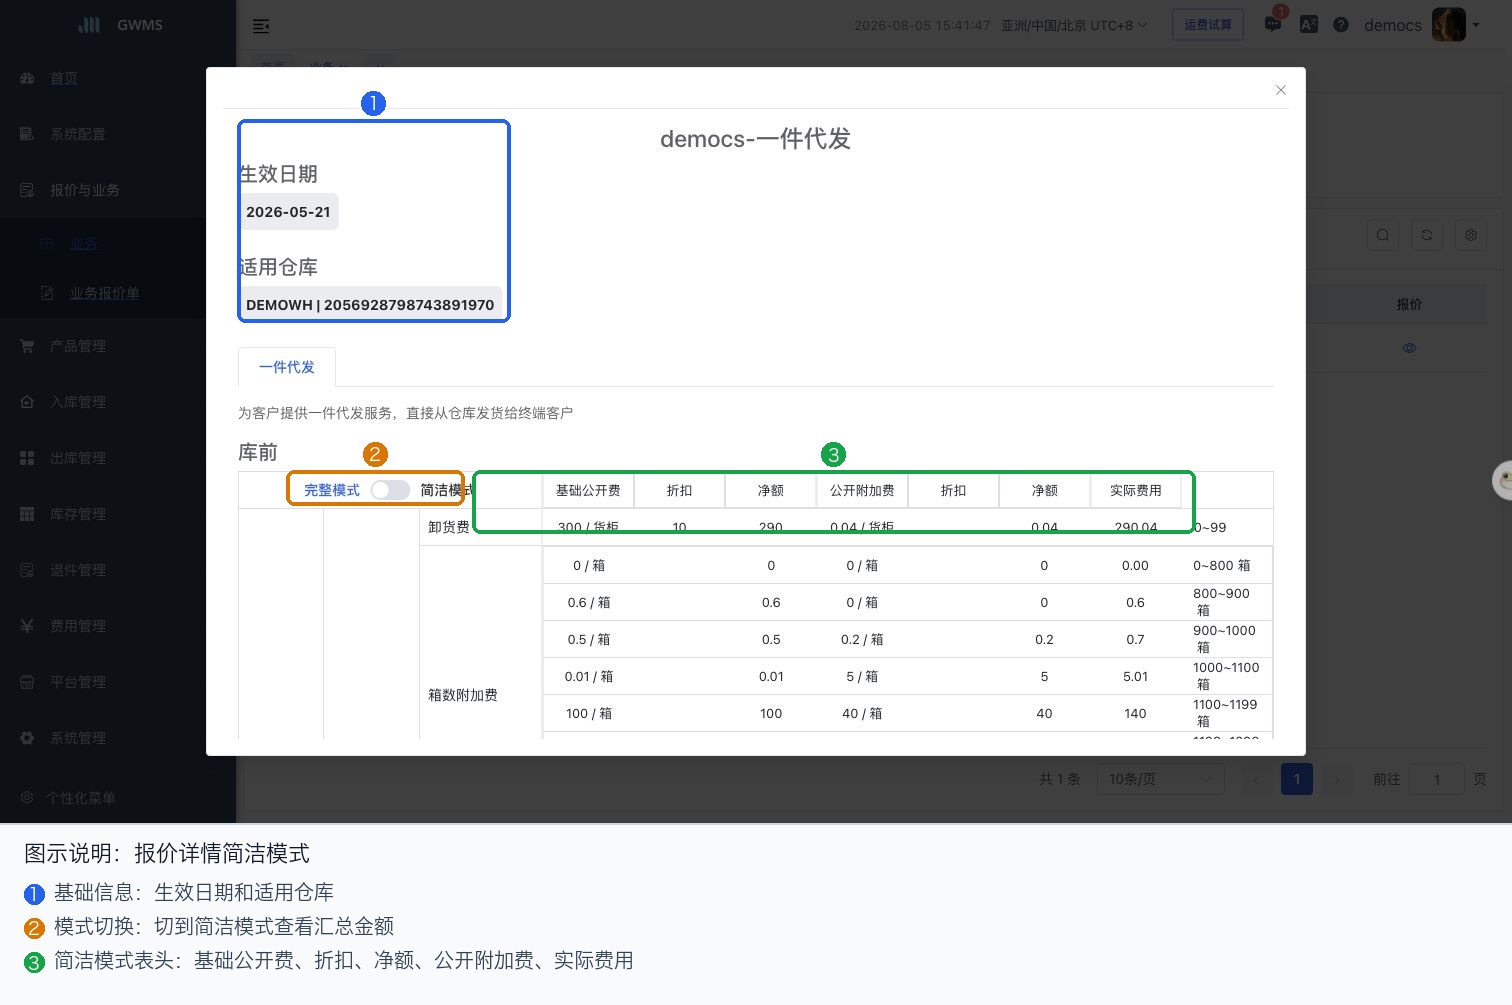The image size is (1512, 1005).
Task: Click the 库前 section heading
Action: tap(258, 452)
